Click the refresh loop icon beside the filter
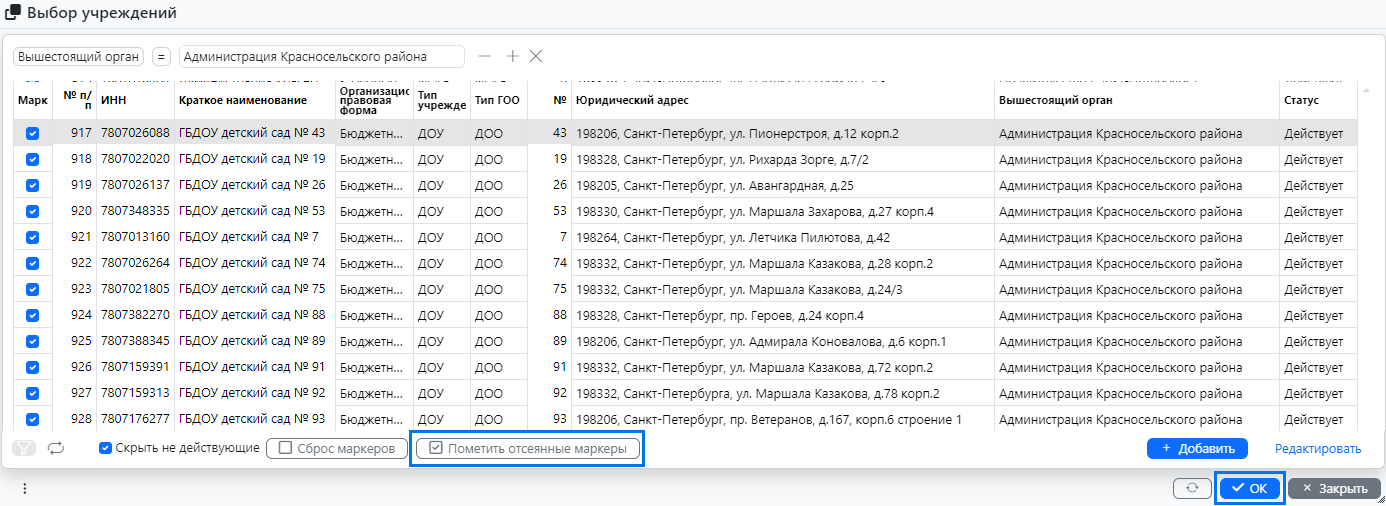 tap(56, 448)
